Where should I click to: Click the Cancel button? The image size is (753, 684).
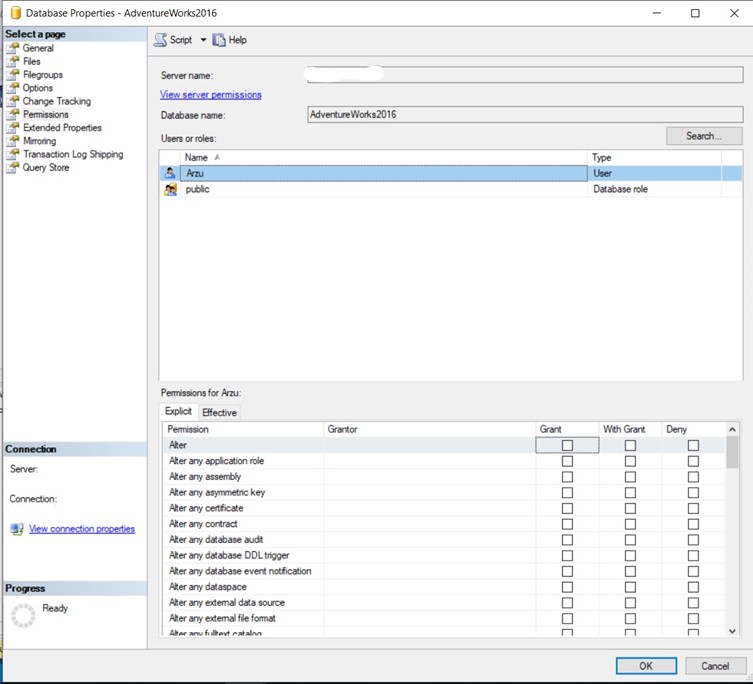tap(715, 666)
